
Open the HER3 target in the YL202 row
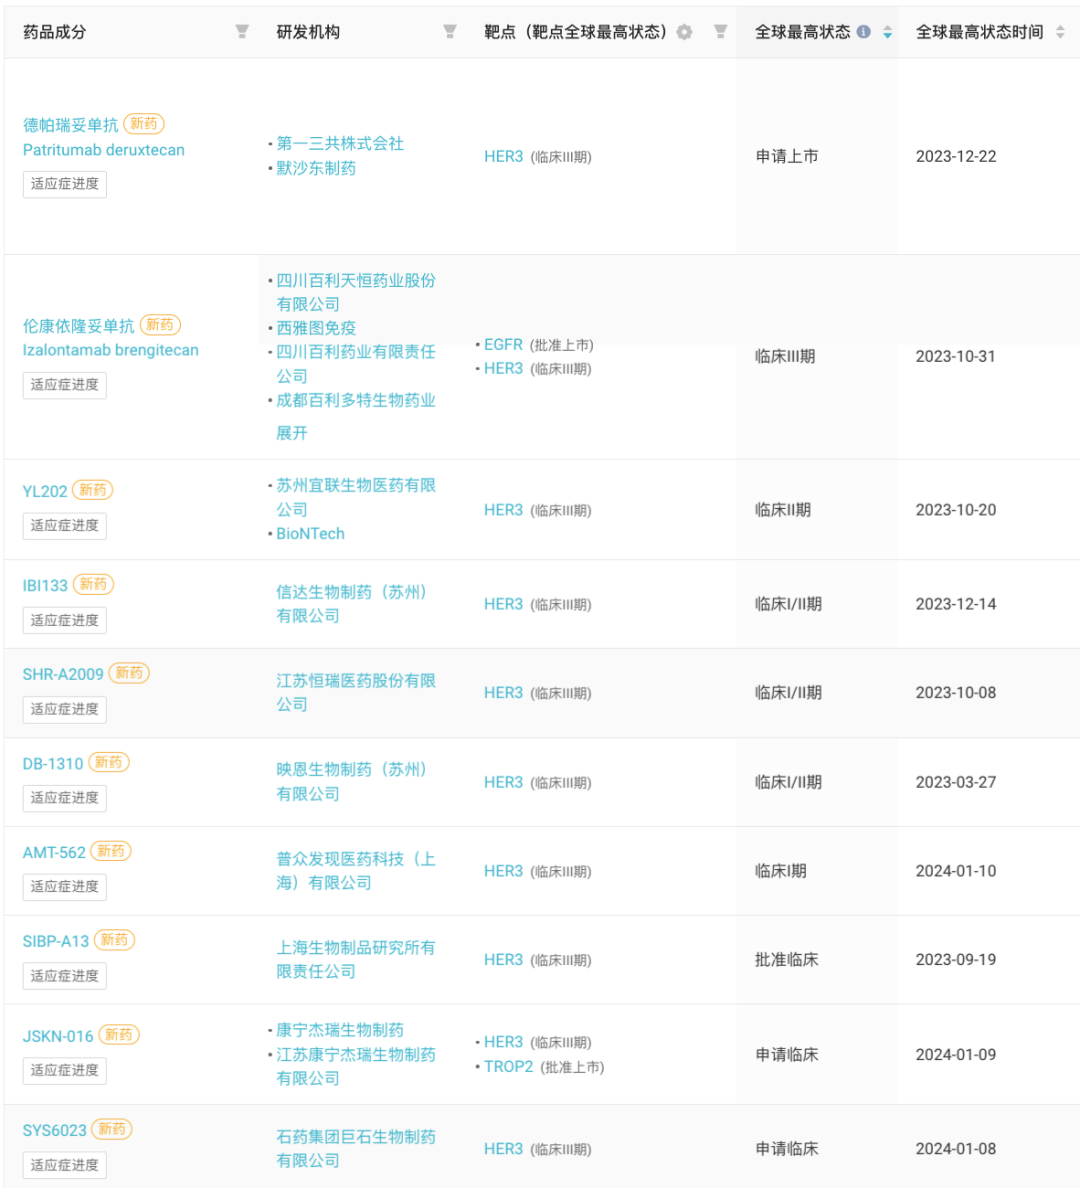(503, 510)
